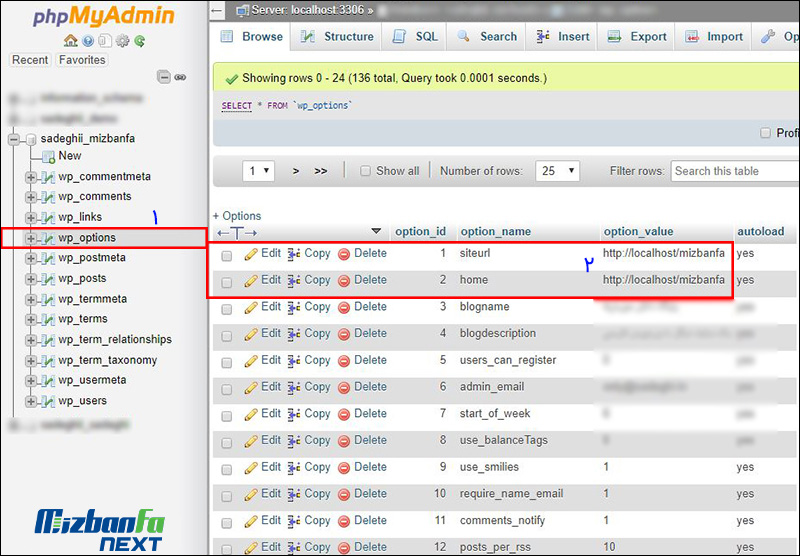
Task: Open wp_options table in sidebar
Action: 87,238
